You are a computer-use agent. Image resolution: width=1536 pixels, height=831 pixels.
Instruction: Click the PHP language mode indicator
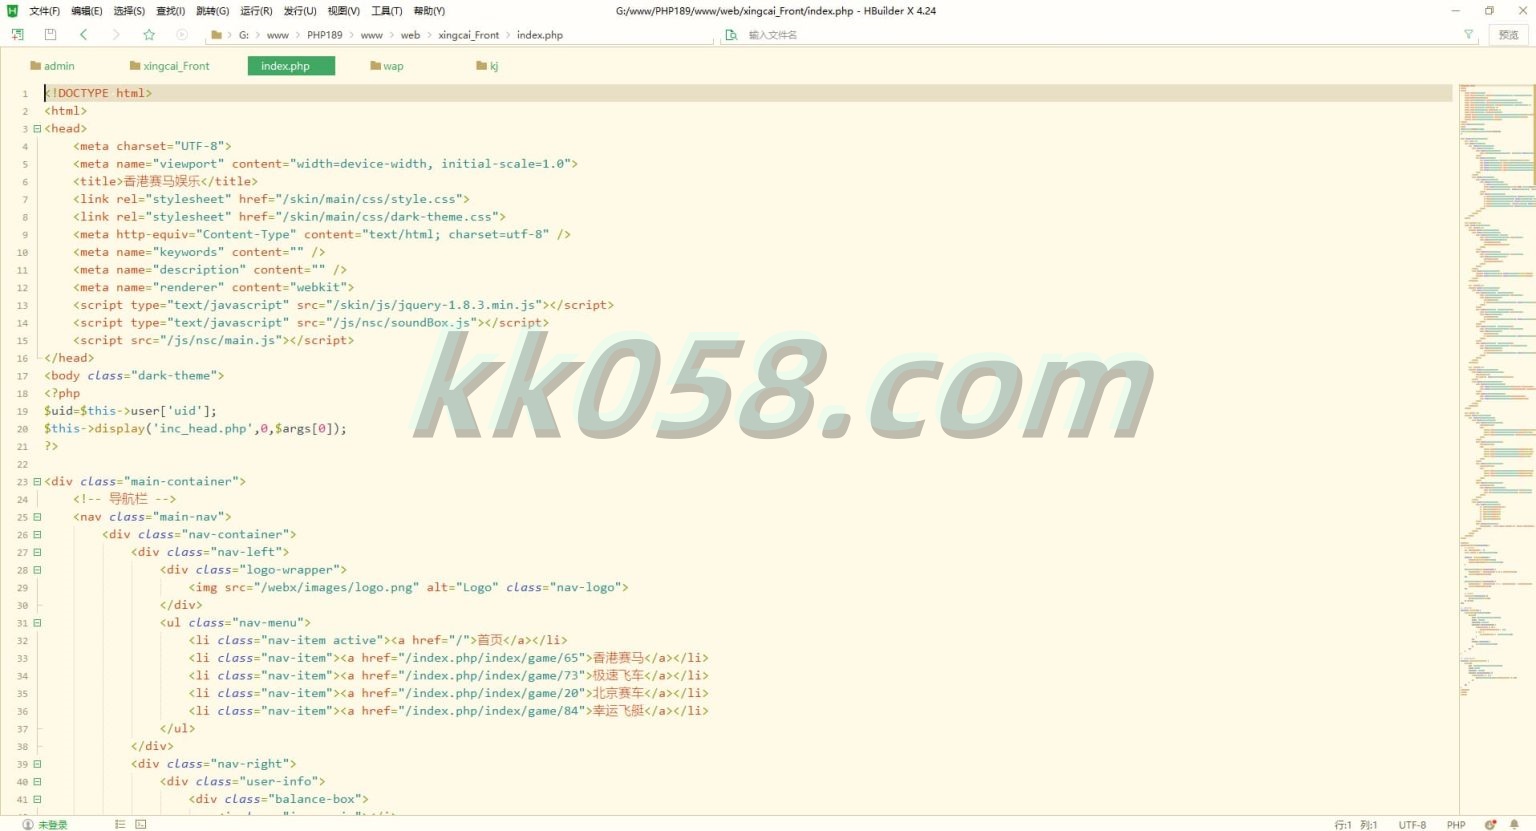(x=1456, y=825)
